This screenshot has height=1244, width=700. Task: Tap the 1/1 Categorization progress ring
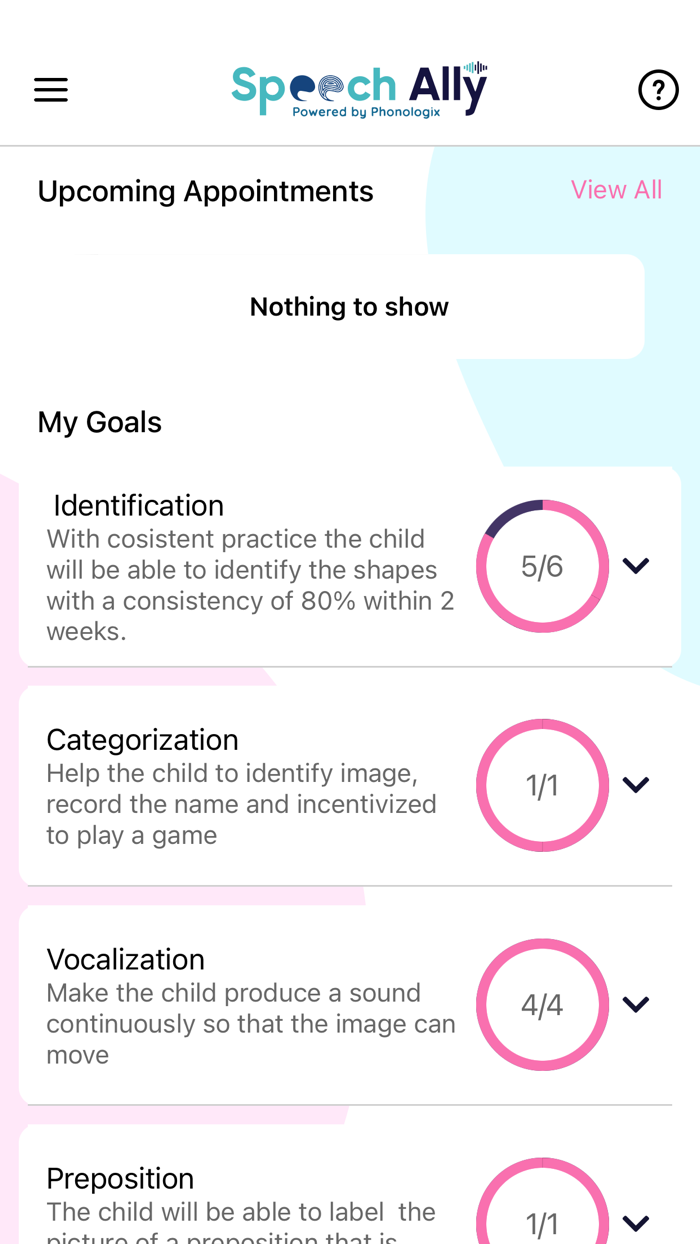tap(543, 786)
